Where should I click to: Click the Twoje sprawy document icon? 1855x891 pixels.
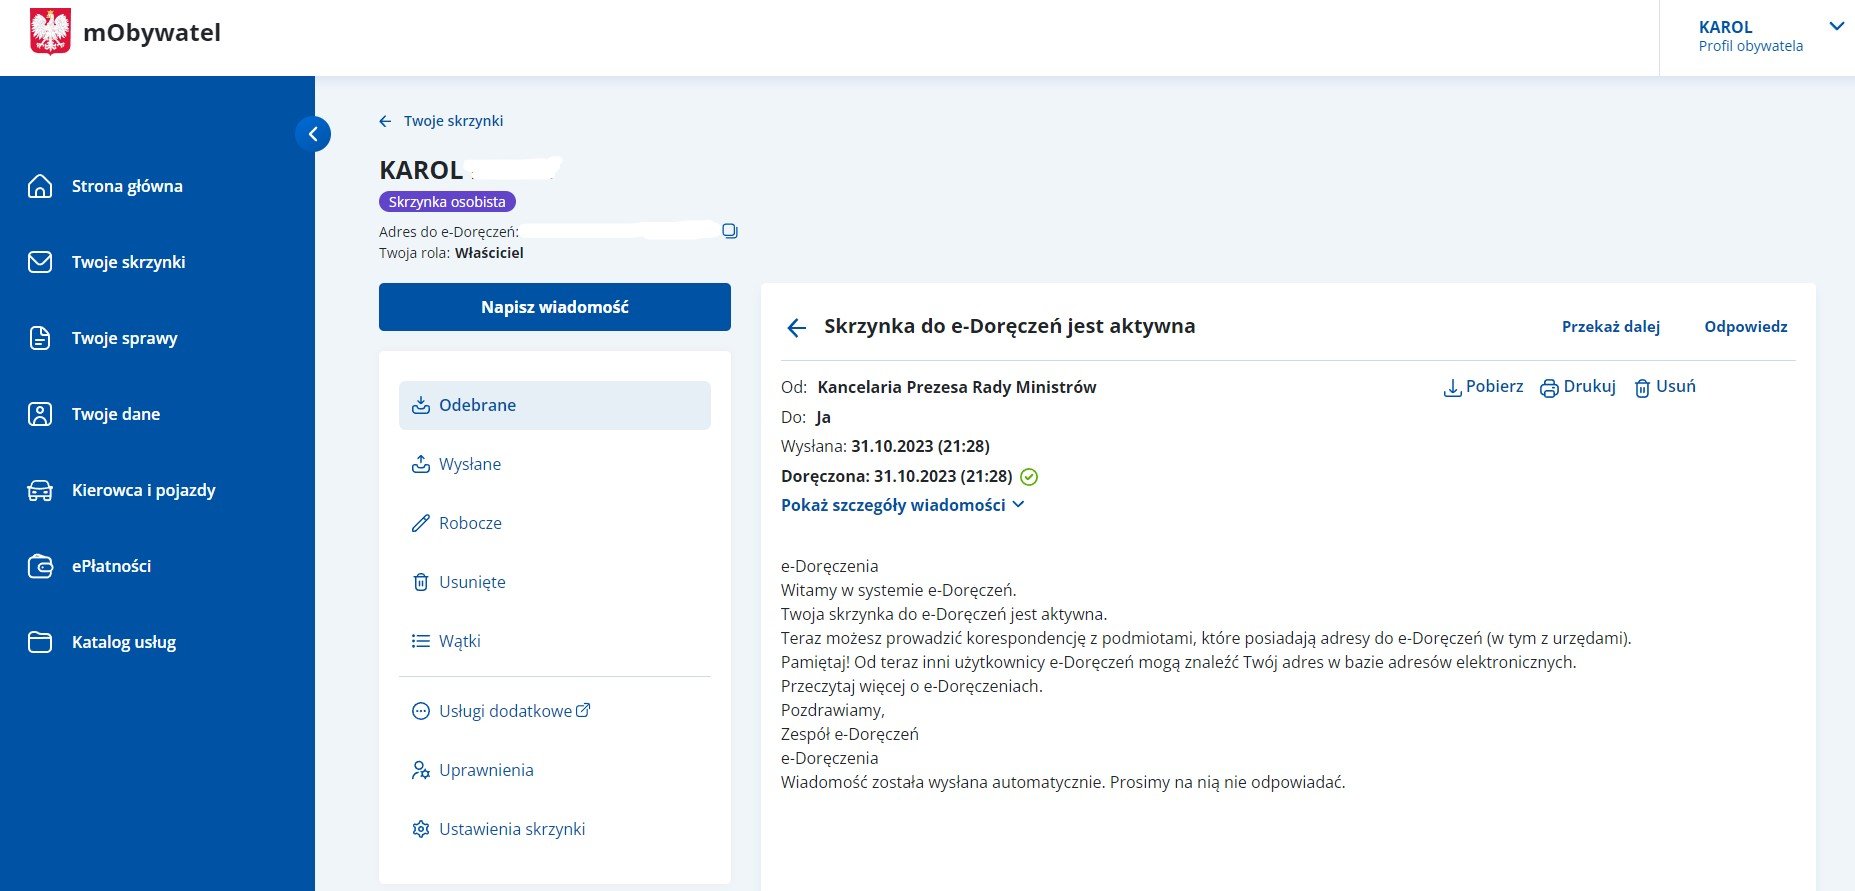(40, 338)
